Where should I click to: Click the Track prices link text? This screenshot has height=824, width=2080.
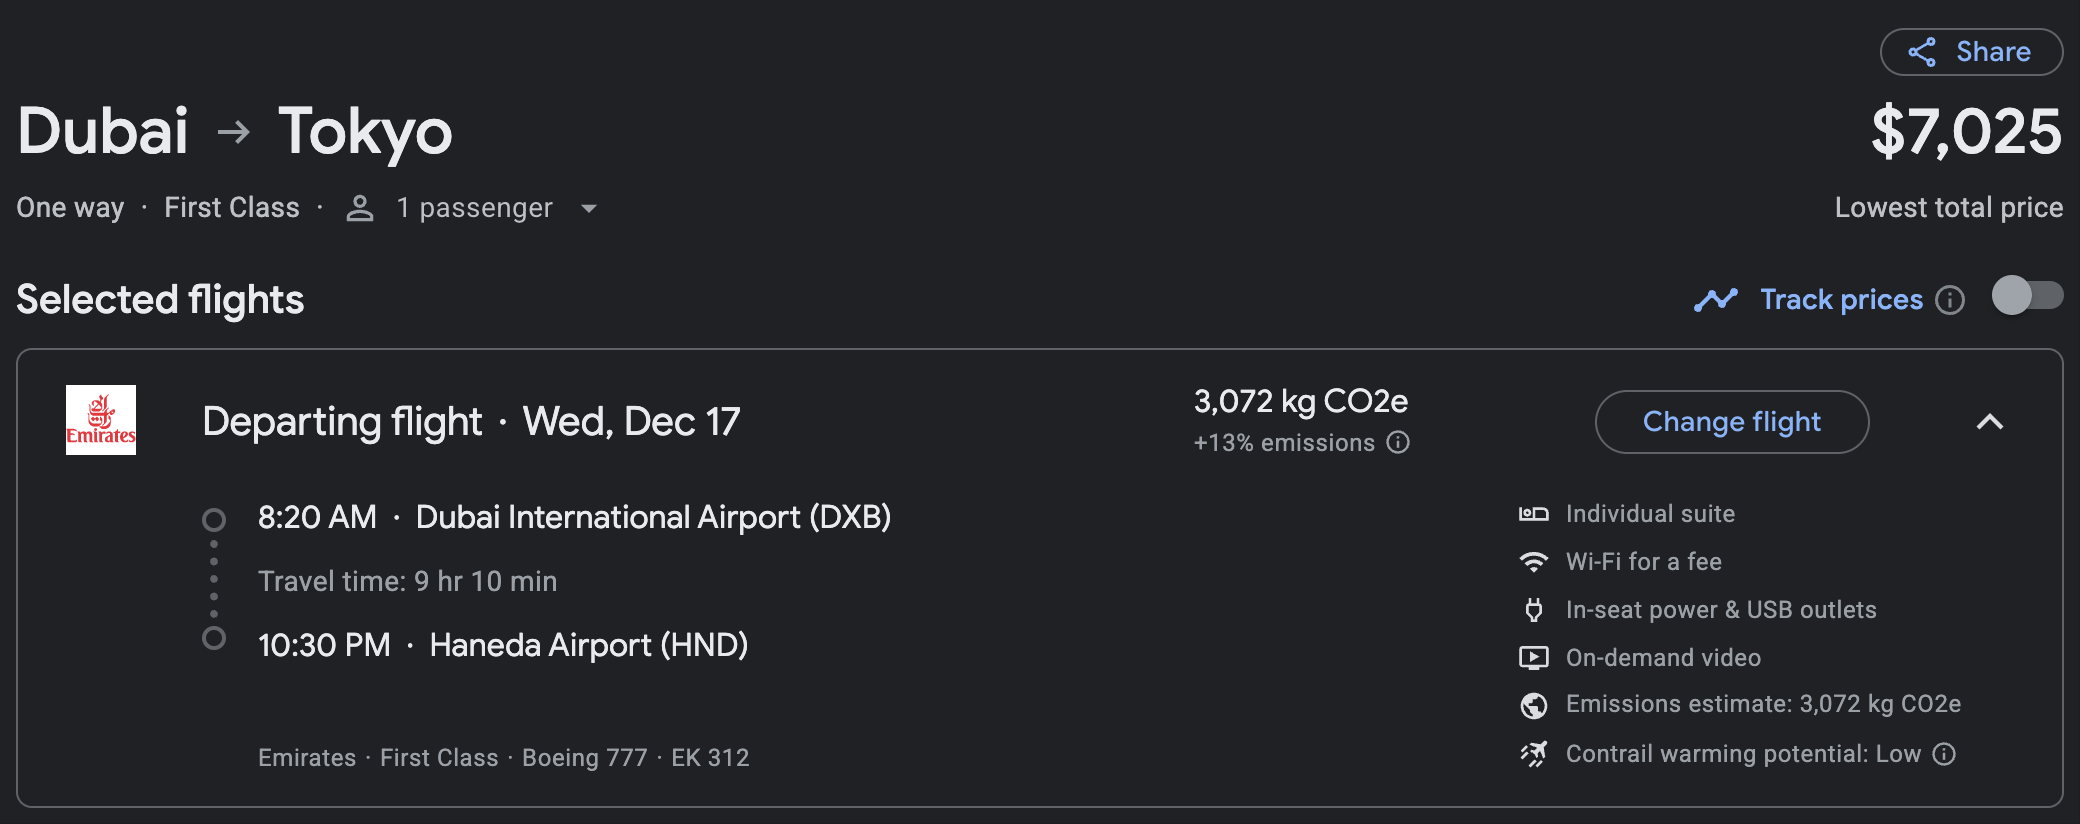1841,300
